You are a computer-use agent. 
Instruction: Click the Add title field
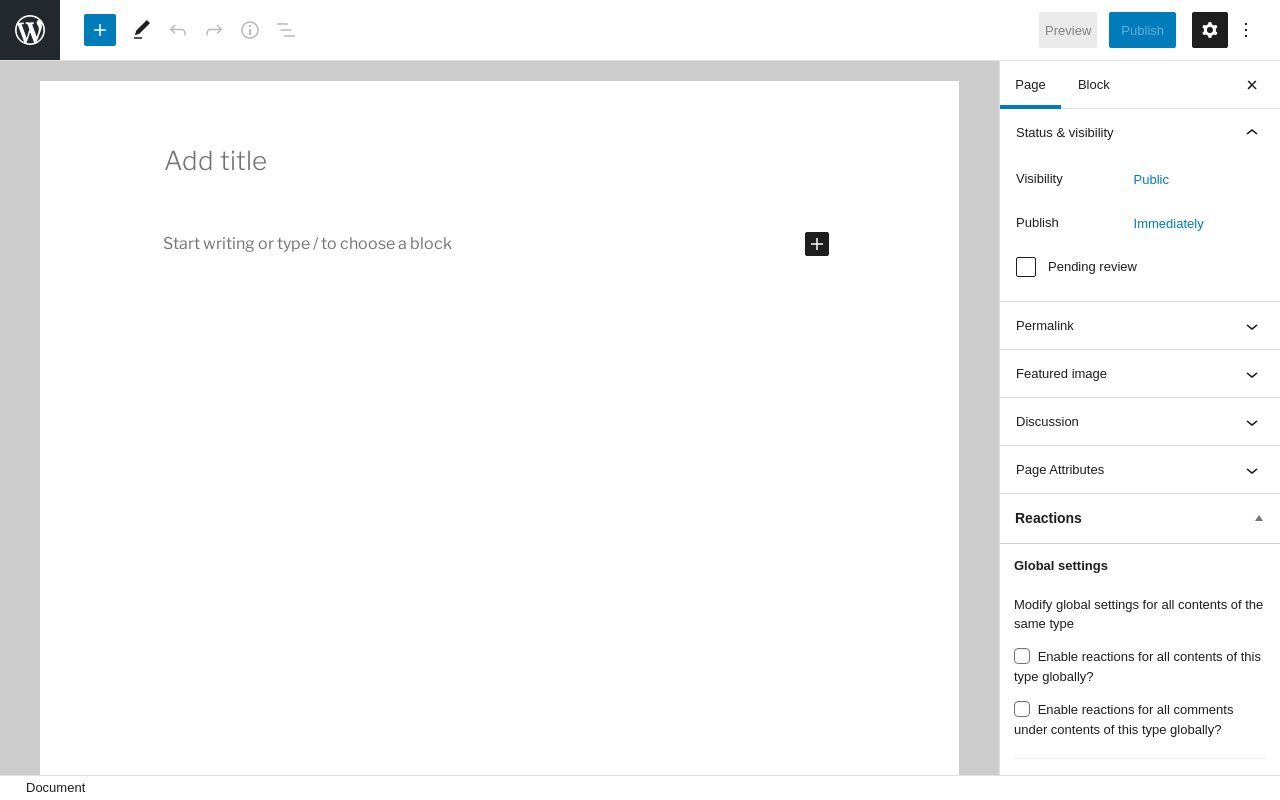[x=497, y=161]
